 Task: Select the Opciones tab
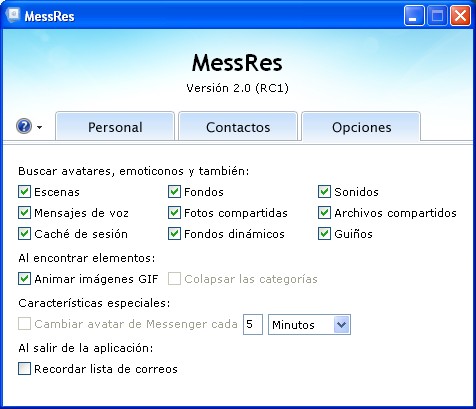tap(361, 127)
